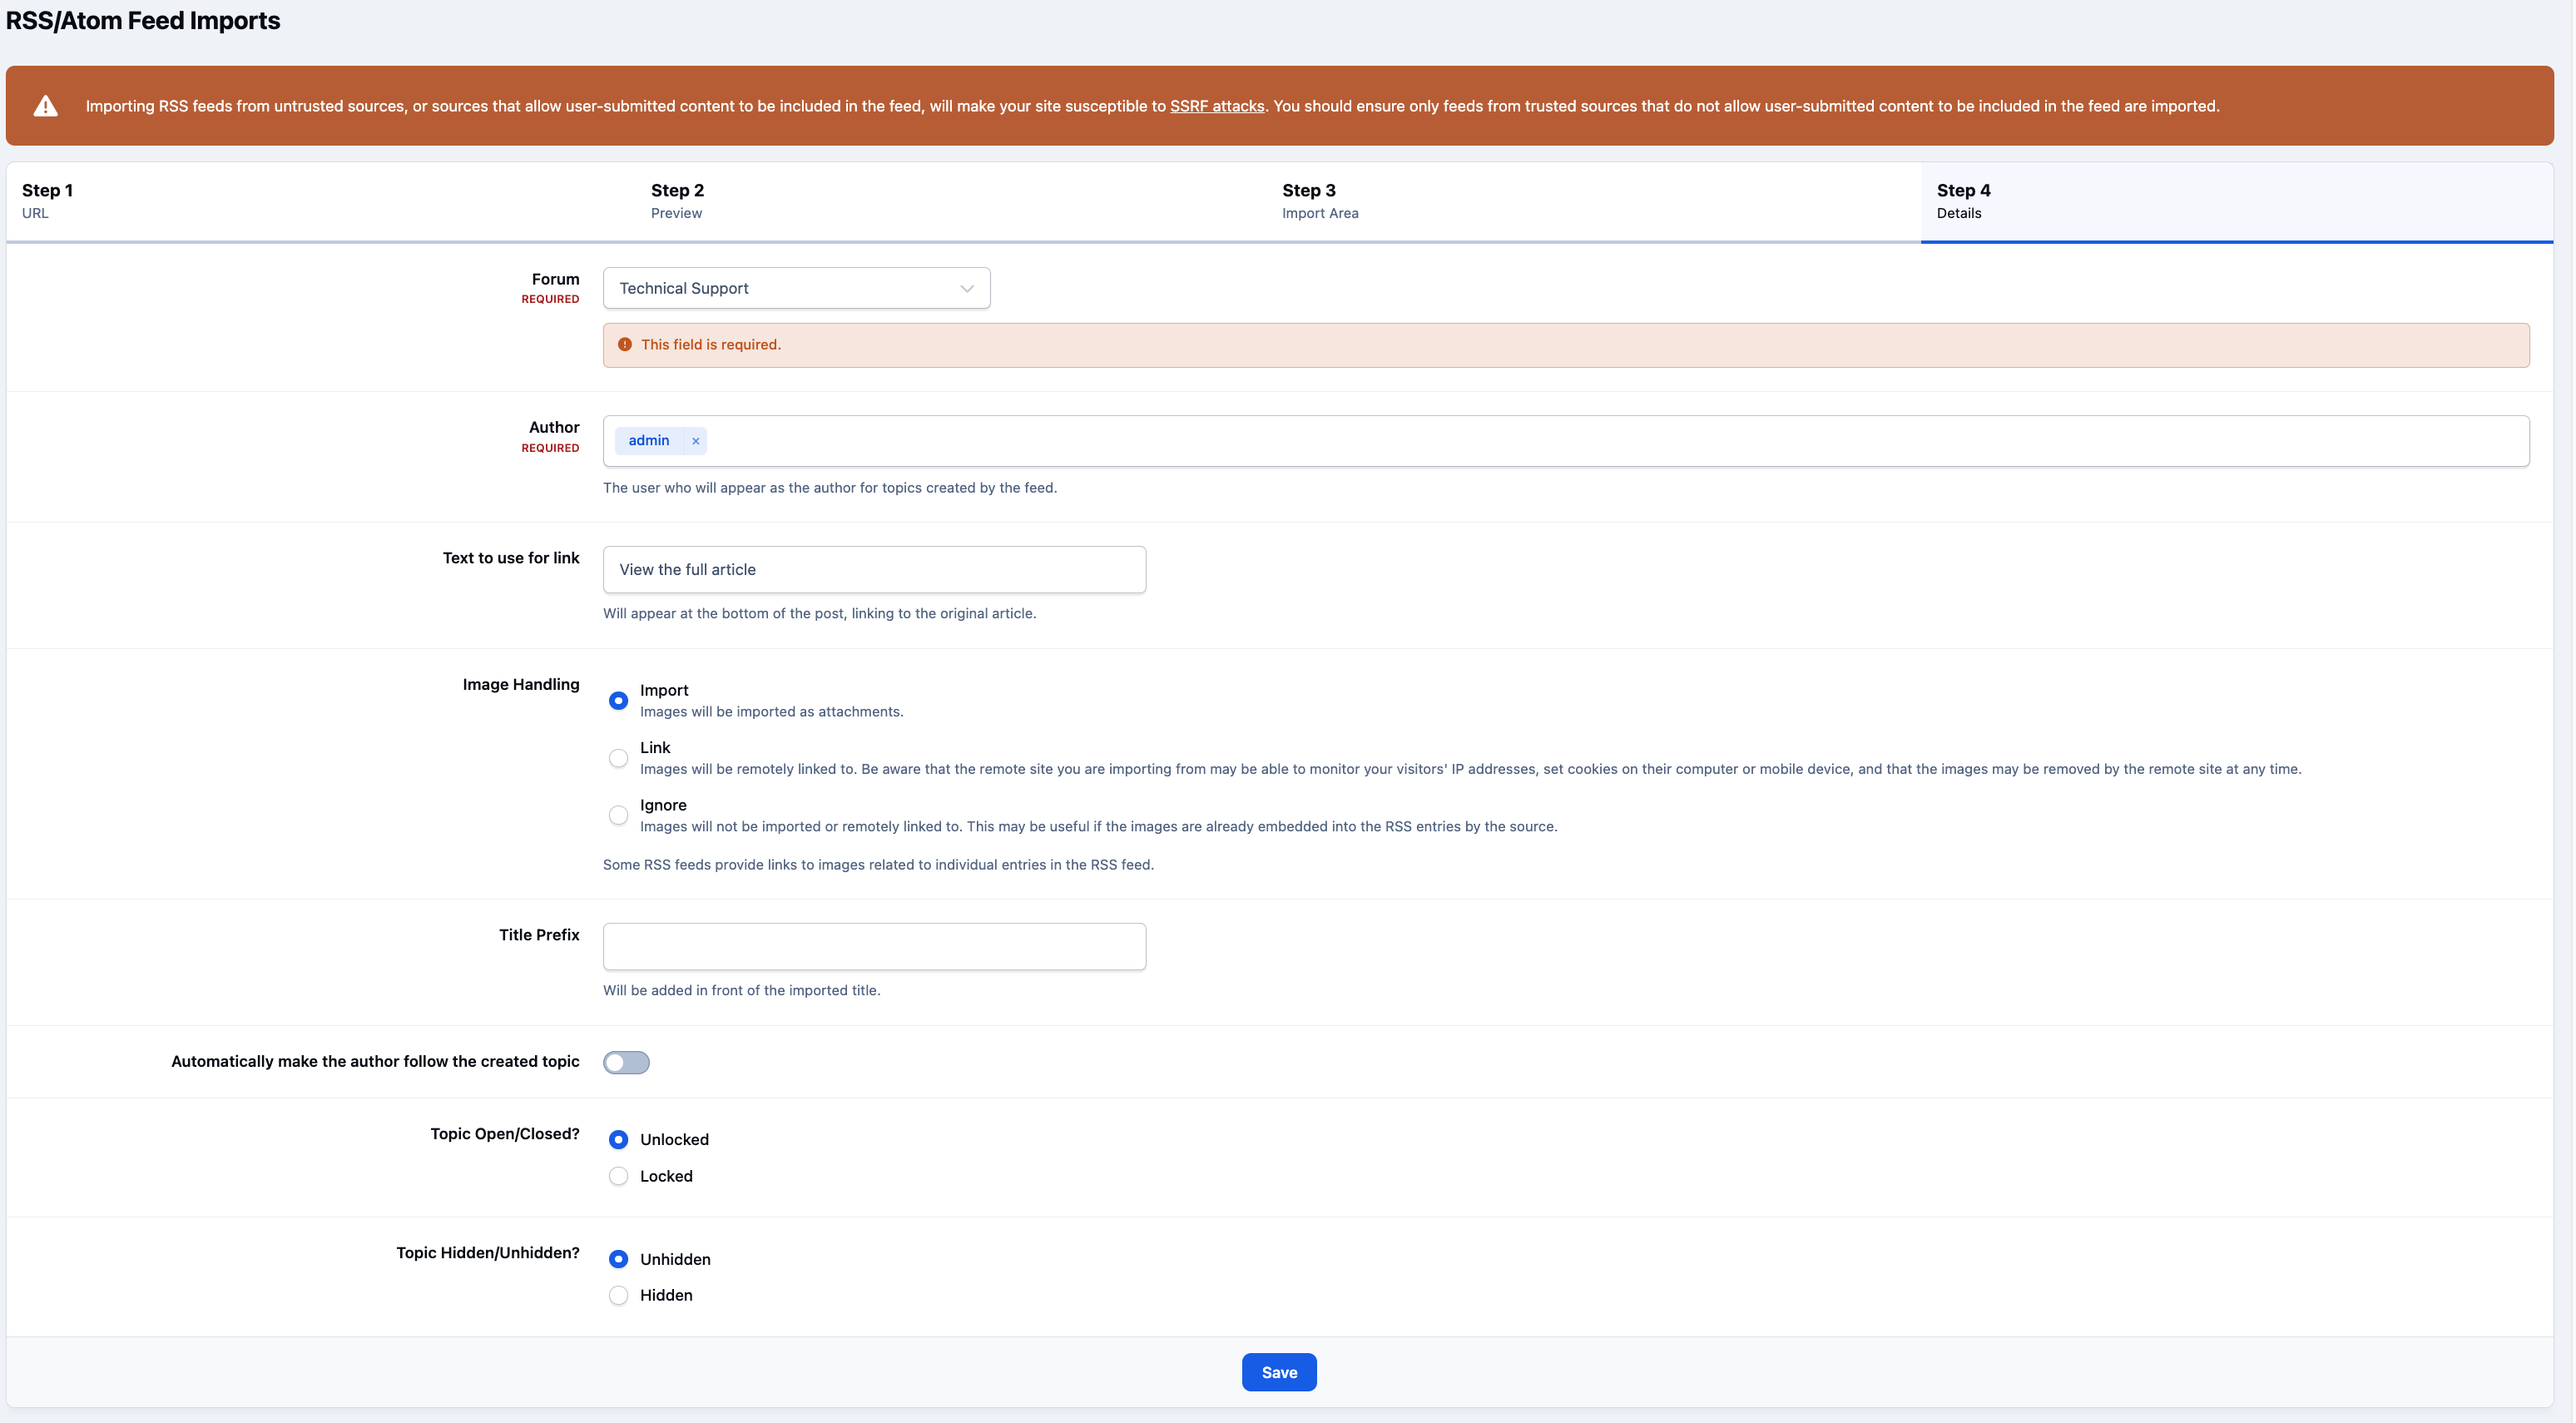Click the Text to use for link field
Image resolution: width=2576 pixels, height=1423 pixels.
click(874, 570)
